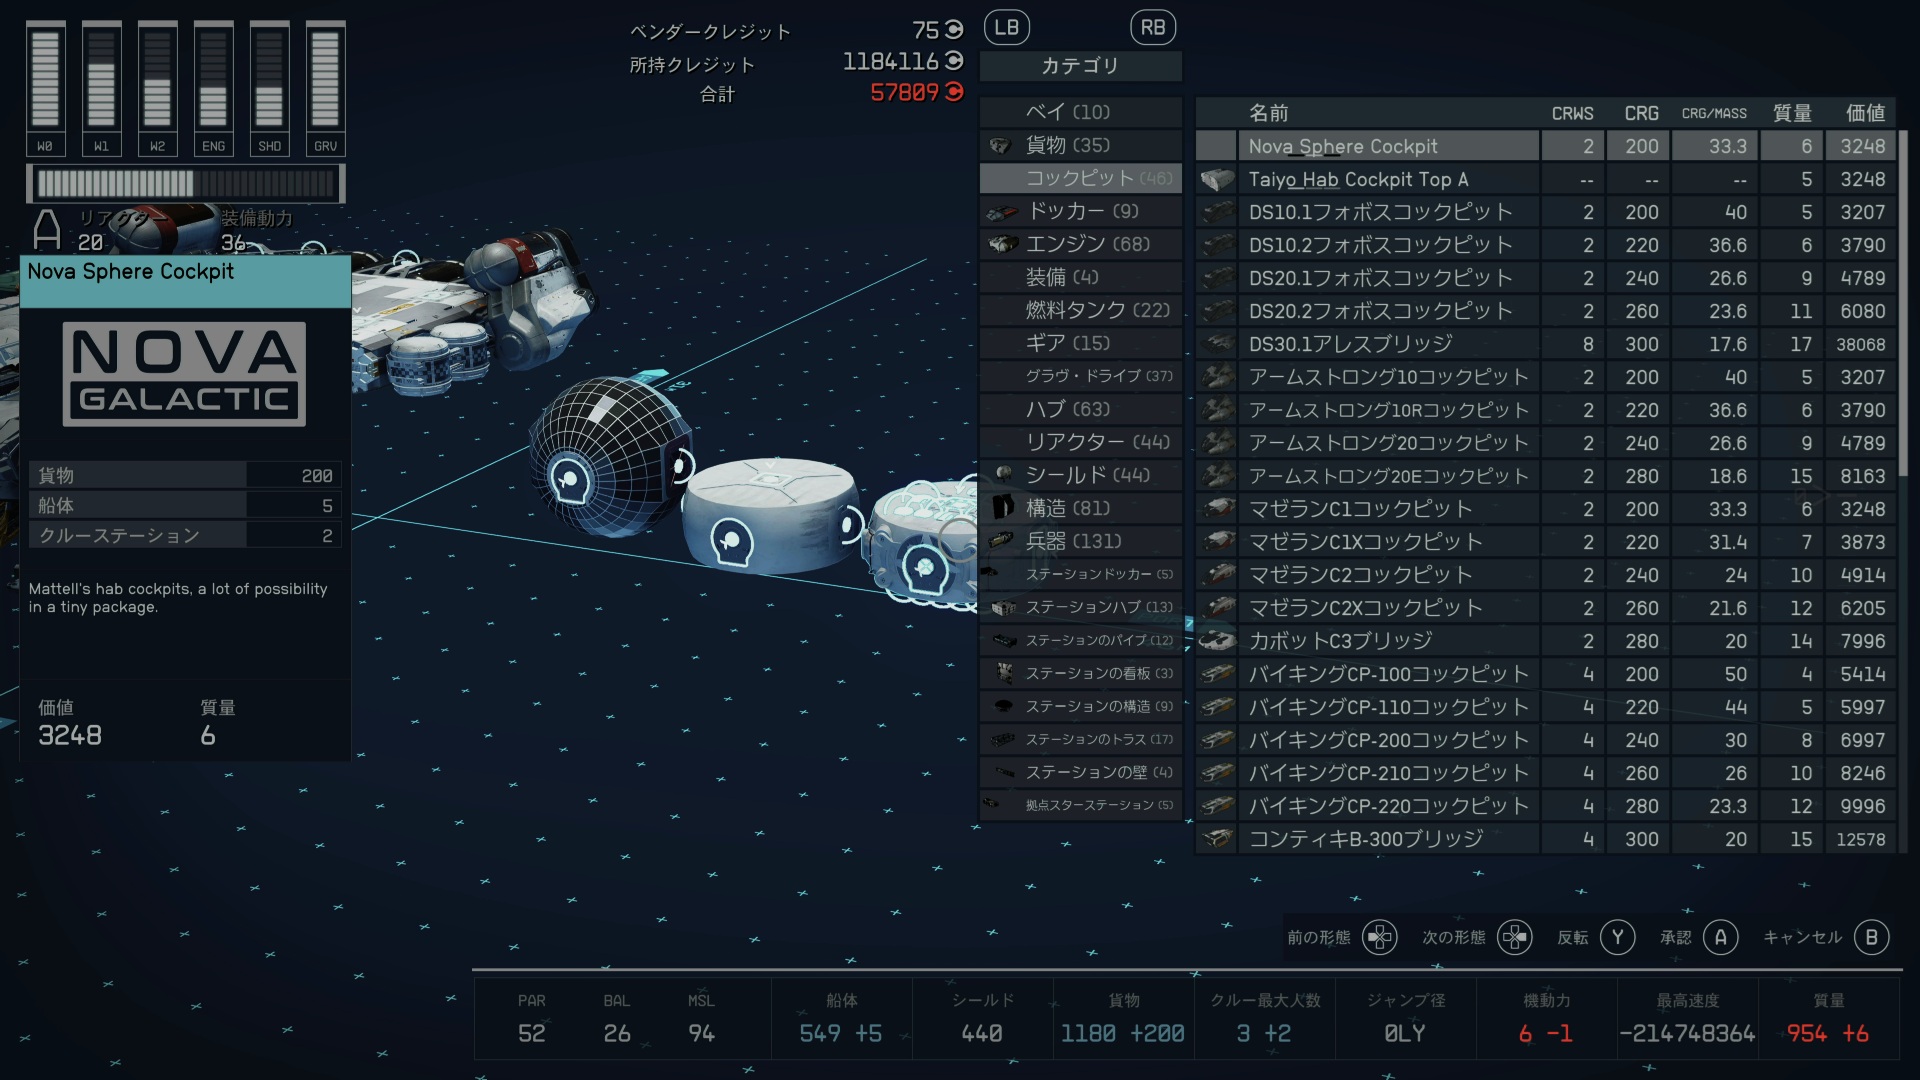Screen dimensions: 1920x1080
Task: Sort by the CRWS column header
Action: pyautogui.click(x=1572, y=113)
